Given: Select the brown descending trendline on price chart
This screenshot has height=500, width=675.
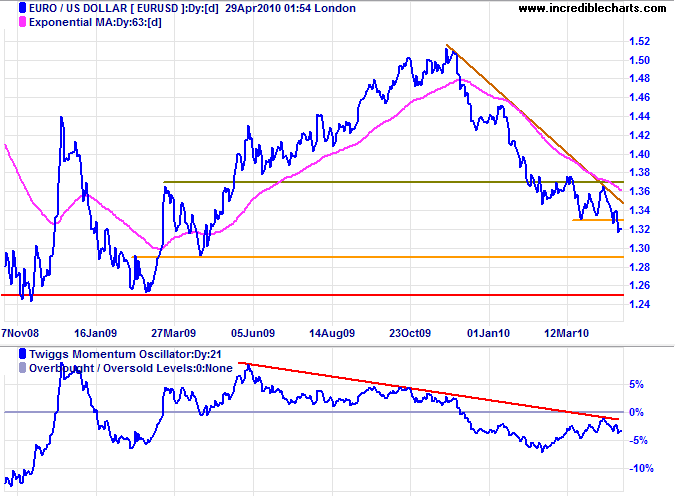Looking at the screenshot, I should point(535,124).
